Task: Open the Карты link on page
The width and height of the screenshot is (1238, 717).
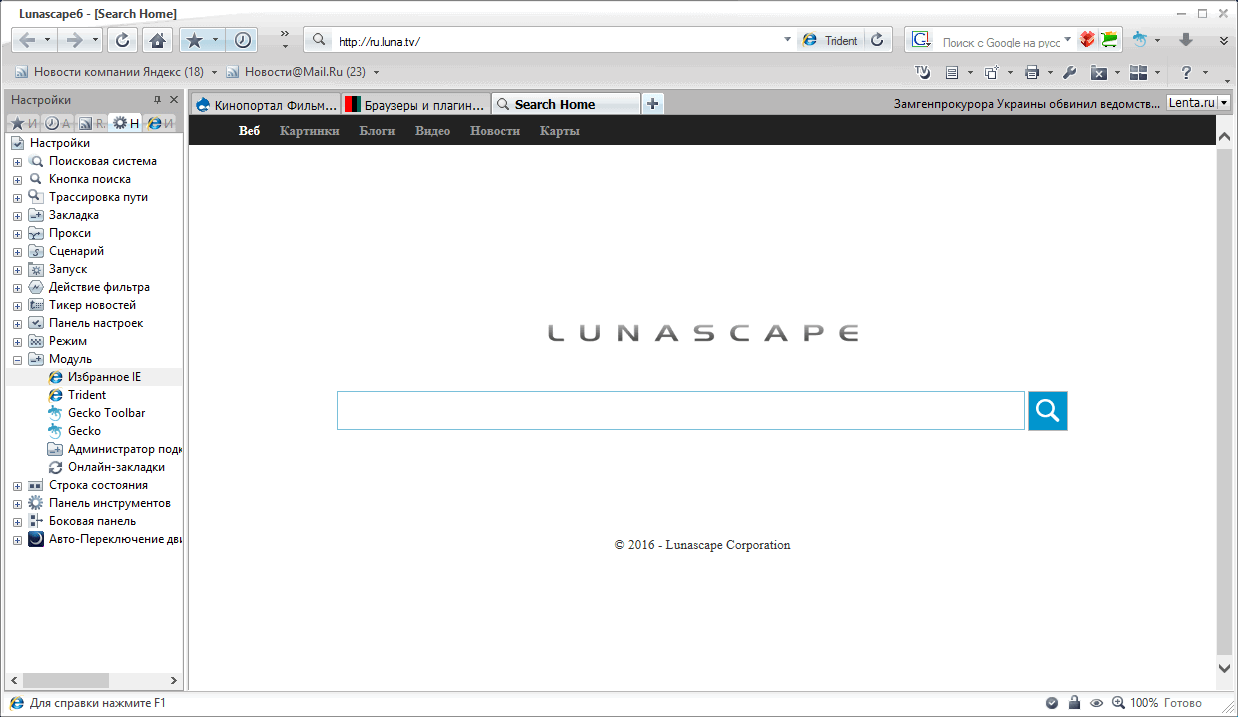Action: (560, 131)
